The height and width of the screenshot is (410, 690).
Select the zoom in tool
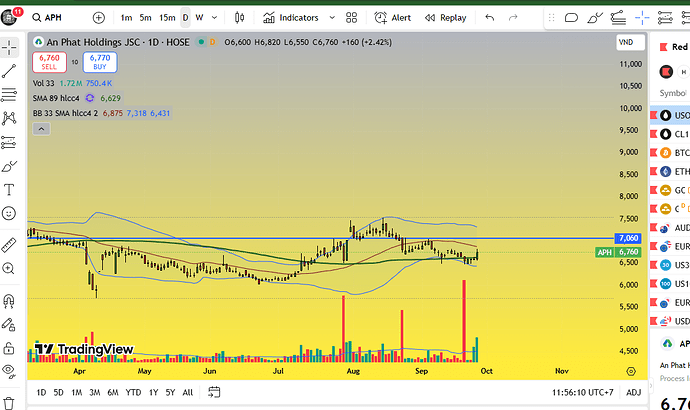9,268
